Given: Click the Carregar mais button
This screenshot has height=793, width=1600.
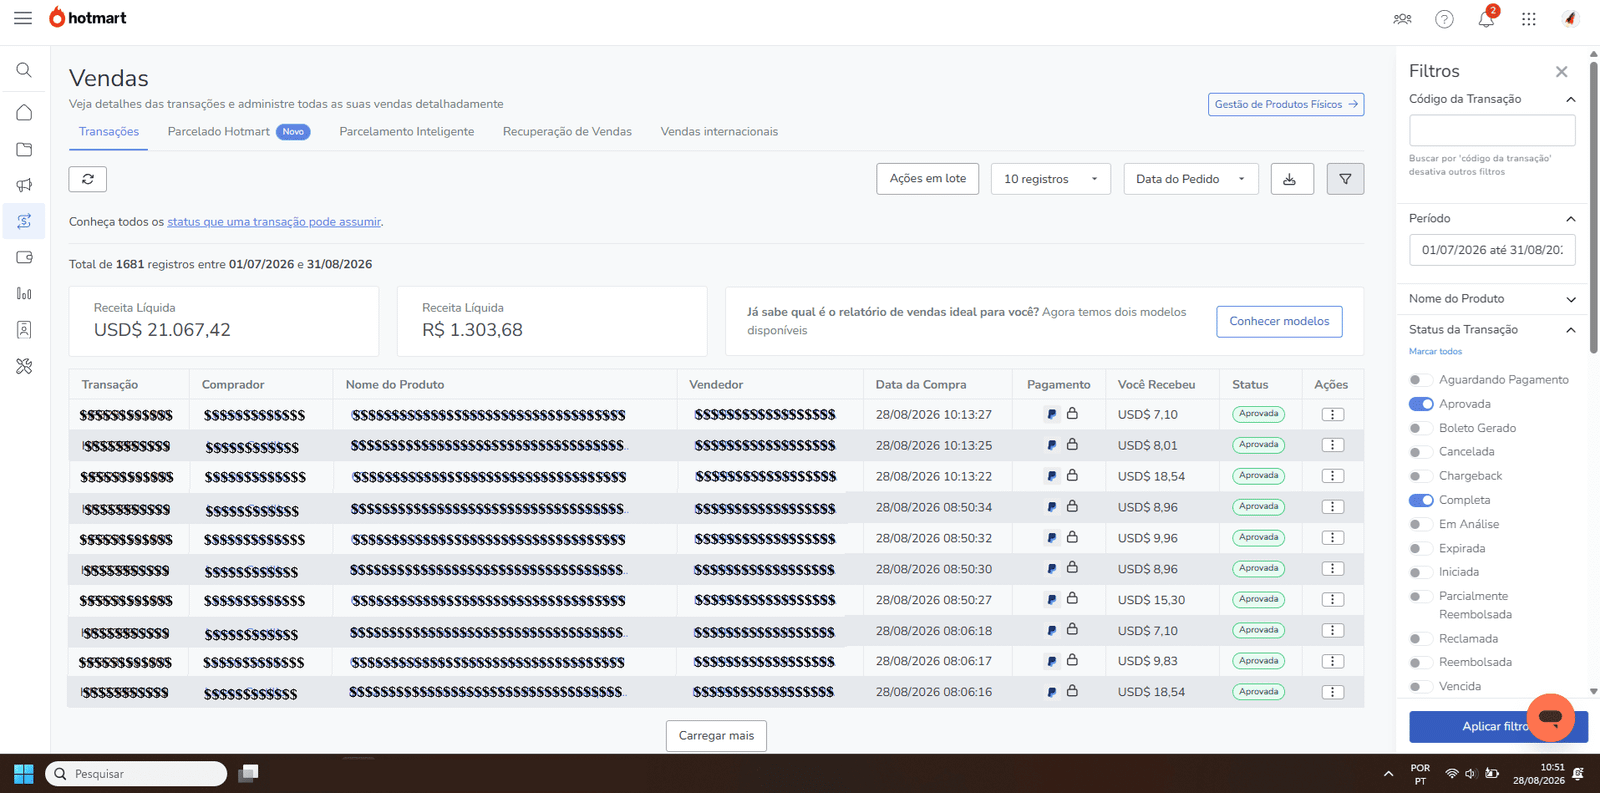Looking at the screenshot, I should pyautogui.click(x=716, y=736).
